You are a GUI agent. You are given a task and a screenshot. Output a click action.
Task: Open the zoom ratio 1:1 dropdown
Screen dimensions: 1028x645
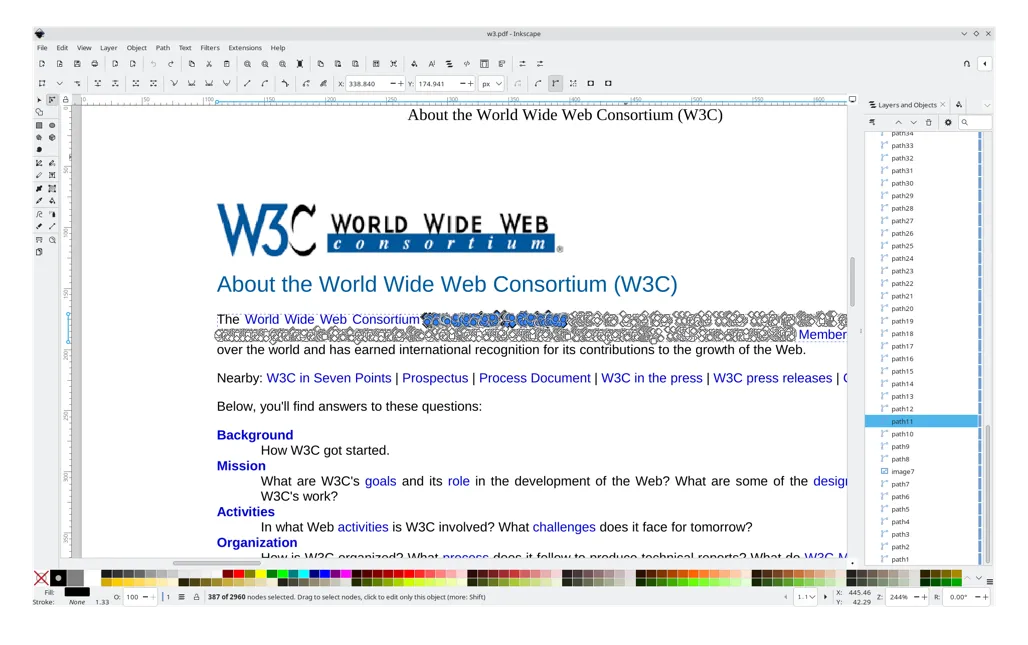click(805, 597)
